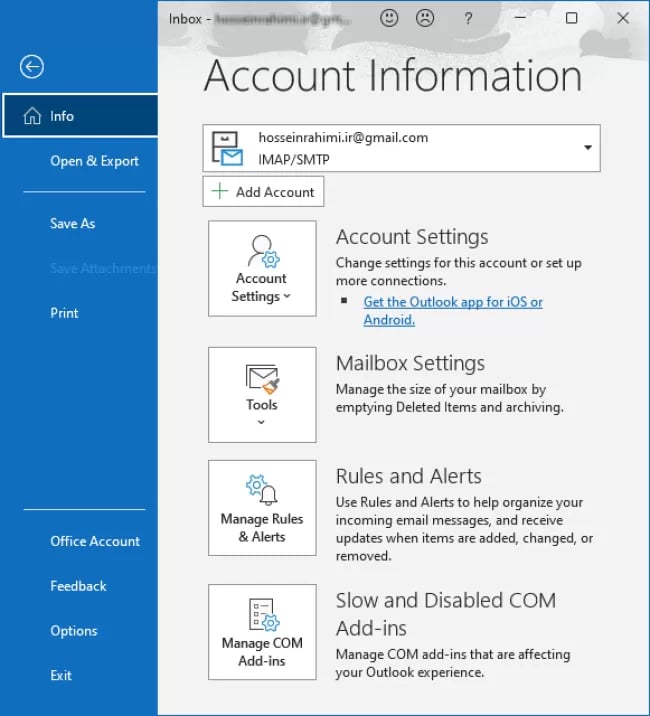Click Exit to close Outlook
The width and height of the screenshot is (650, 716).
61,676
